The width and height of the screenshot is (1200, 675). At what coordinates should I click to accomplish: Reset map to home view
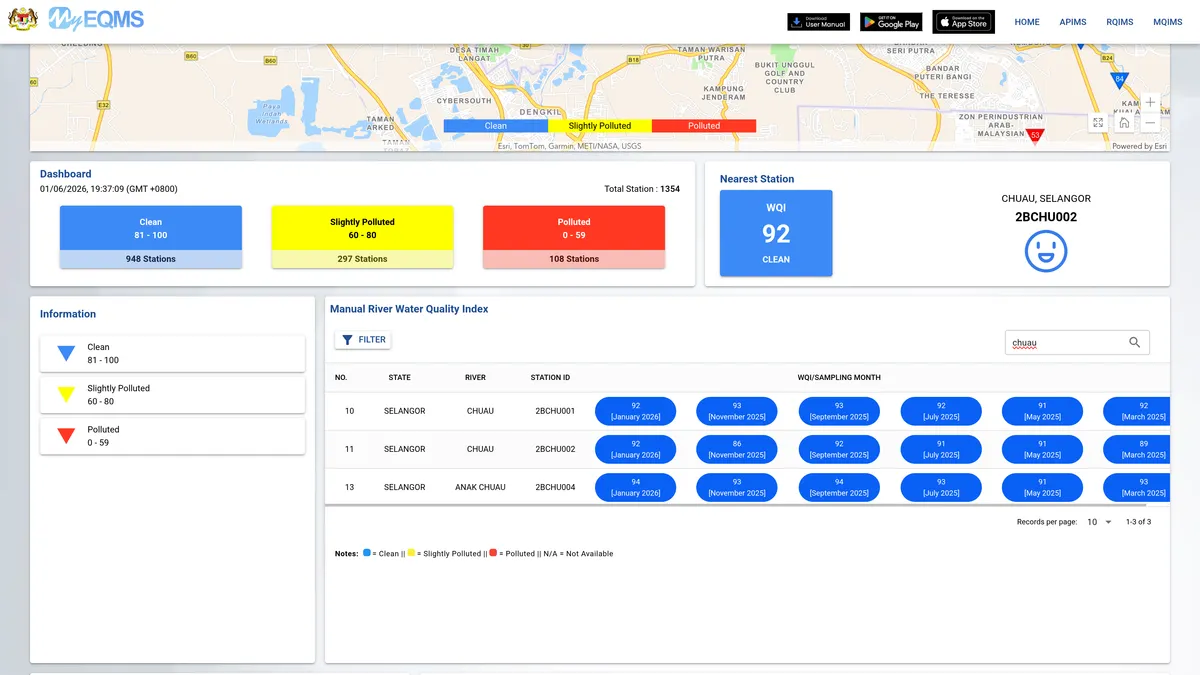1124,122
